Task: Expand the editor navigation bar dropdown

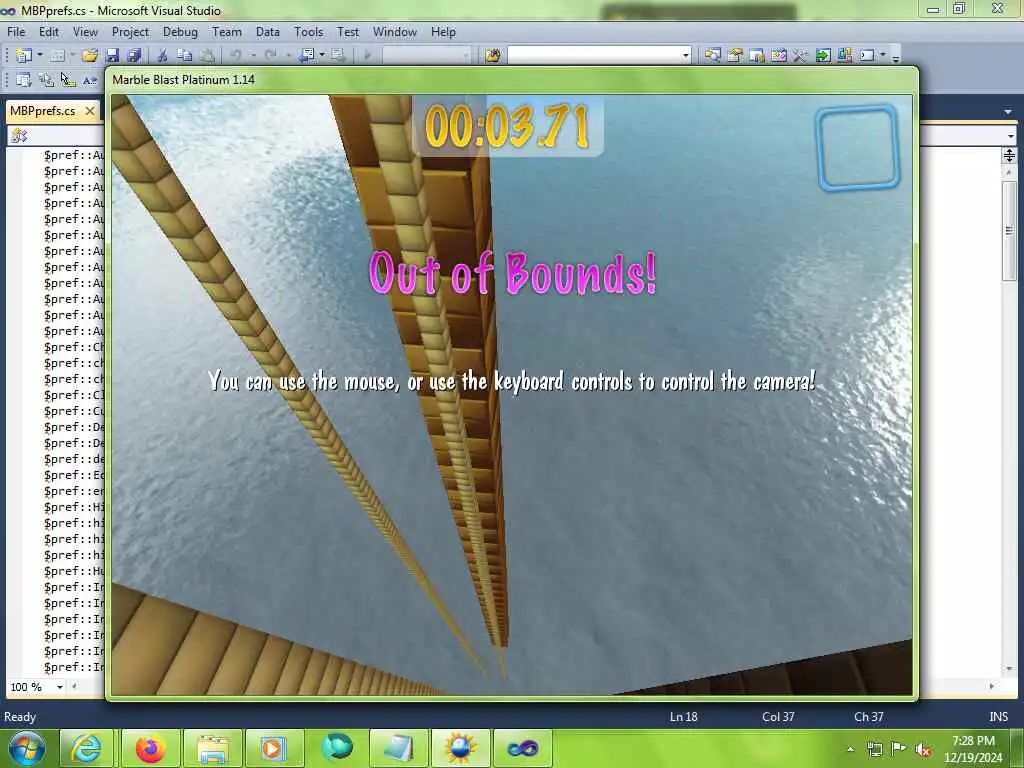Action: click(x=1010, y=136)
